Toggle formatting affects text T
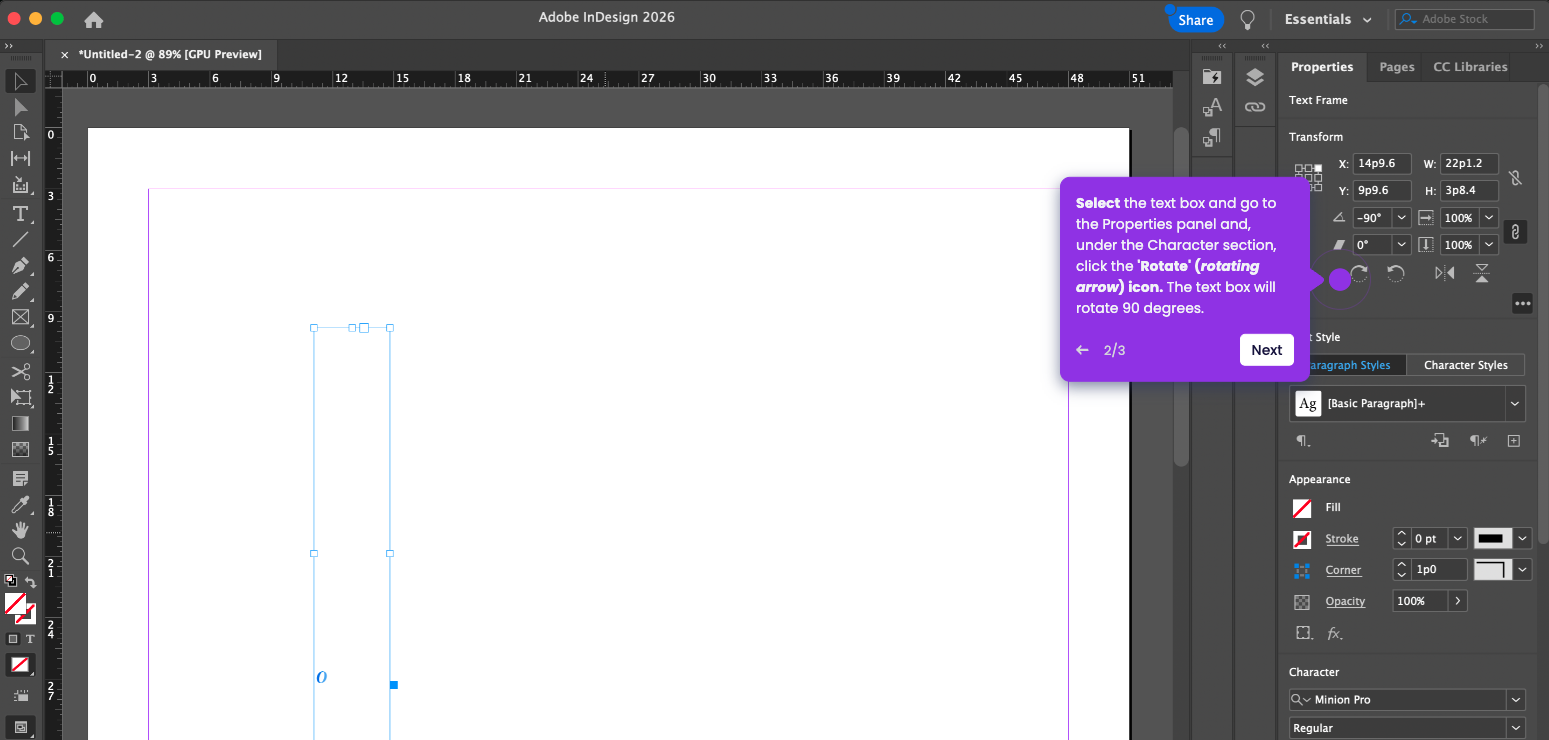Screen dimensions: 1549x740 point(30,638)
